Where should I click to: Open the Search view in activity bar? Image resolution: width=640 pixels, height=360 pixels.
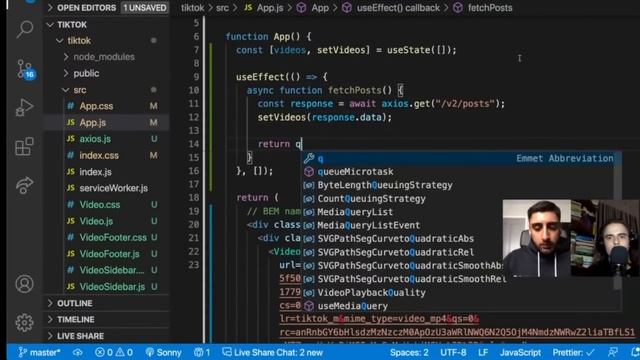(24, 29)
